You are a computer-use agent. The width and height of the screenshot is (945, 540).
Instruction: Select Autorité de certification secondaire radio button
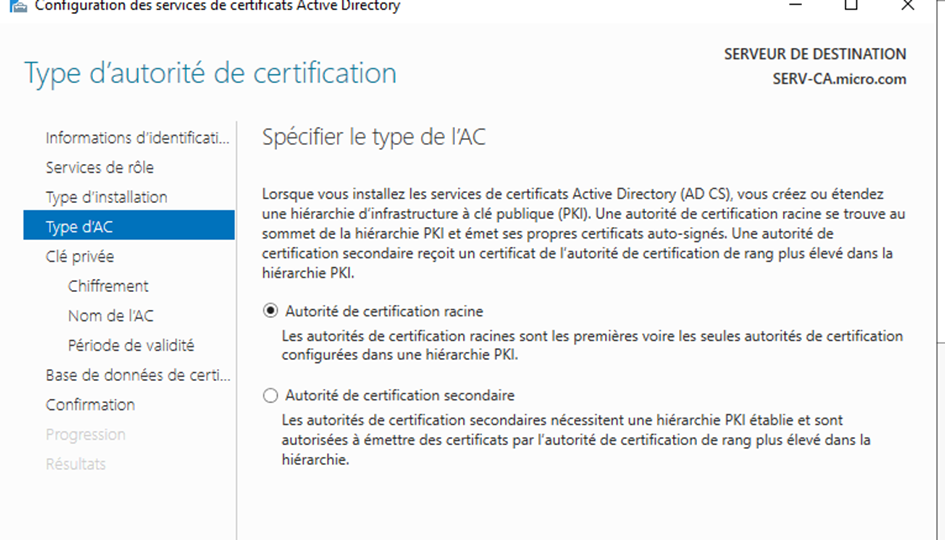pos(271,395)
